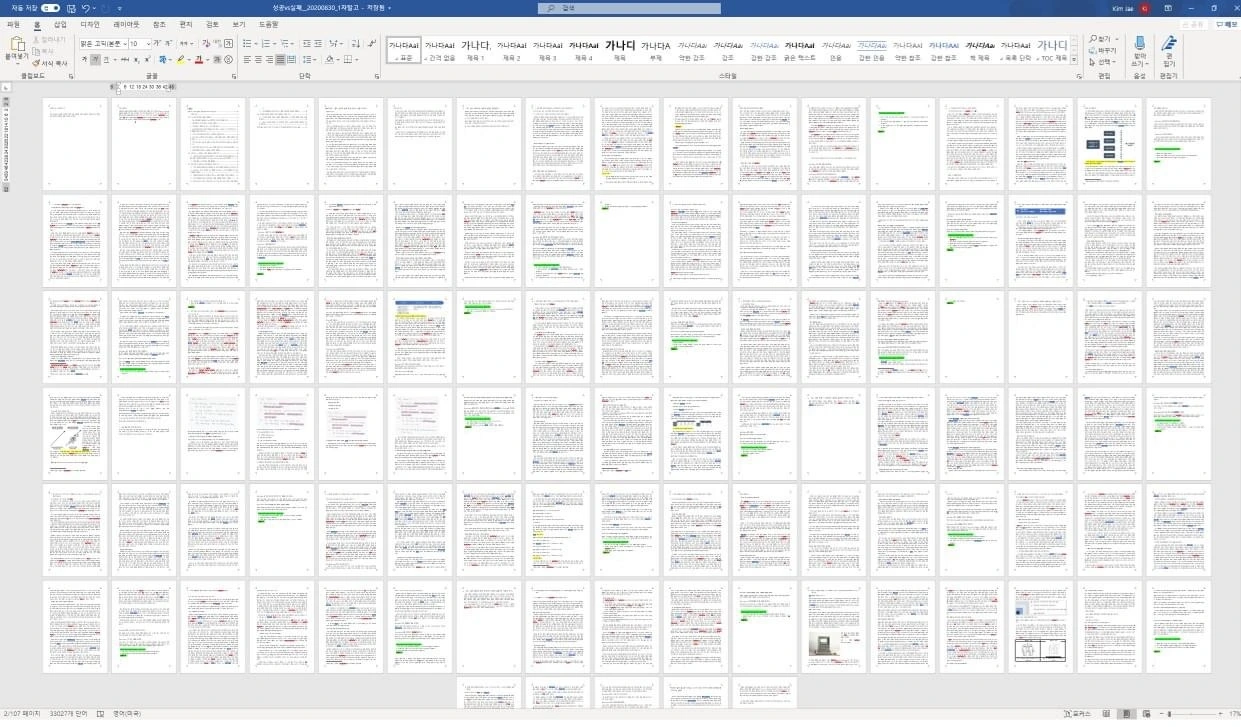This screenshot has width=1241, height=727.
Task: Open the 파일 (File) menu tab
Action: (13, 23)
